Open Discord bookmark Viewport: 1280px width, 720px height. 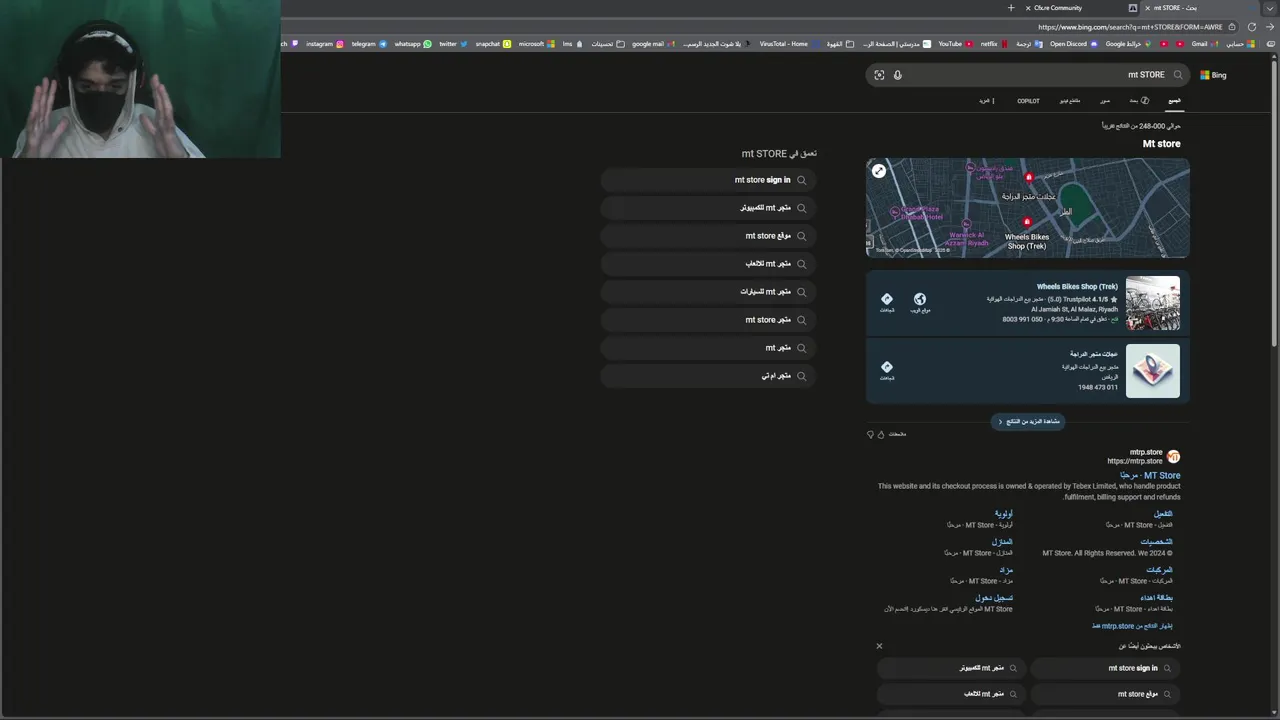[x=1074, y=44]
